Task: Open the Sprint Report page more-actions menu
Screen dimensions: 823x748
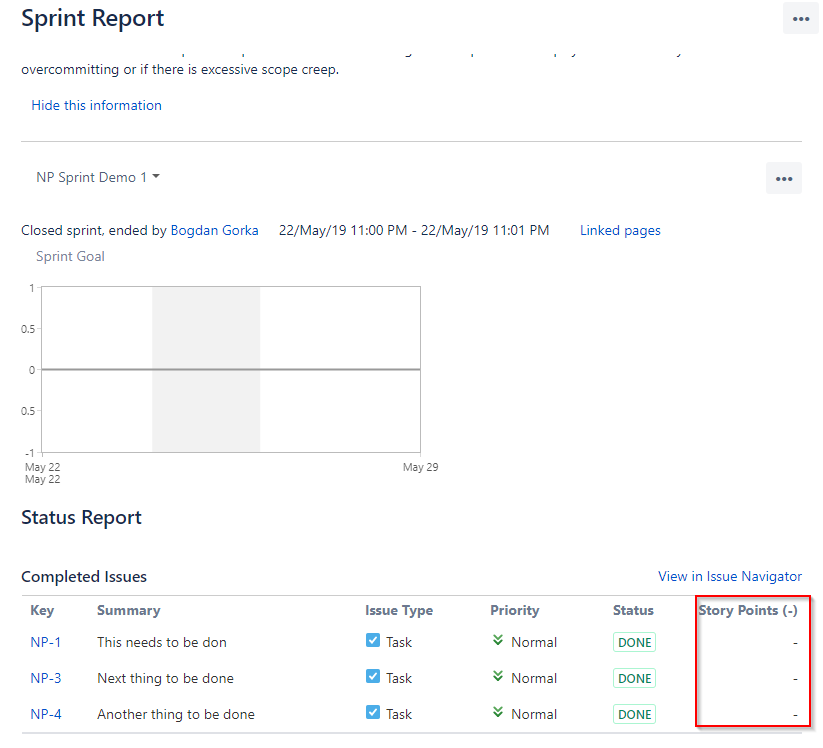Action: point(800,19)
